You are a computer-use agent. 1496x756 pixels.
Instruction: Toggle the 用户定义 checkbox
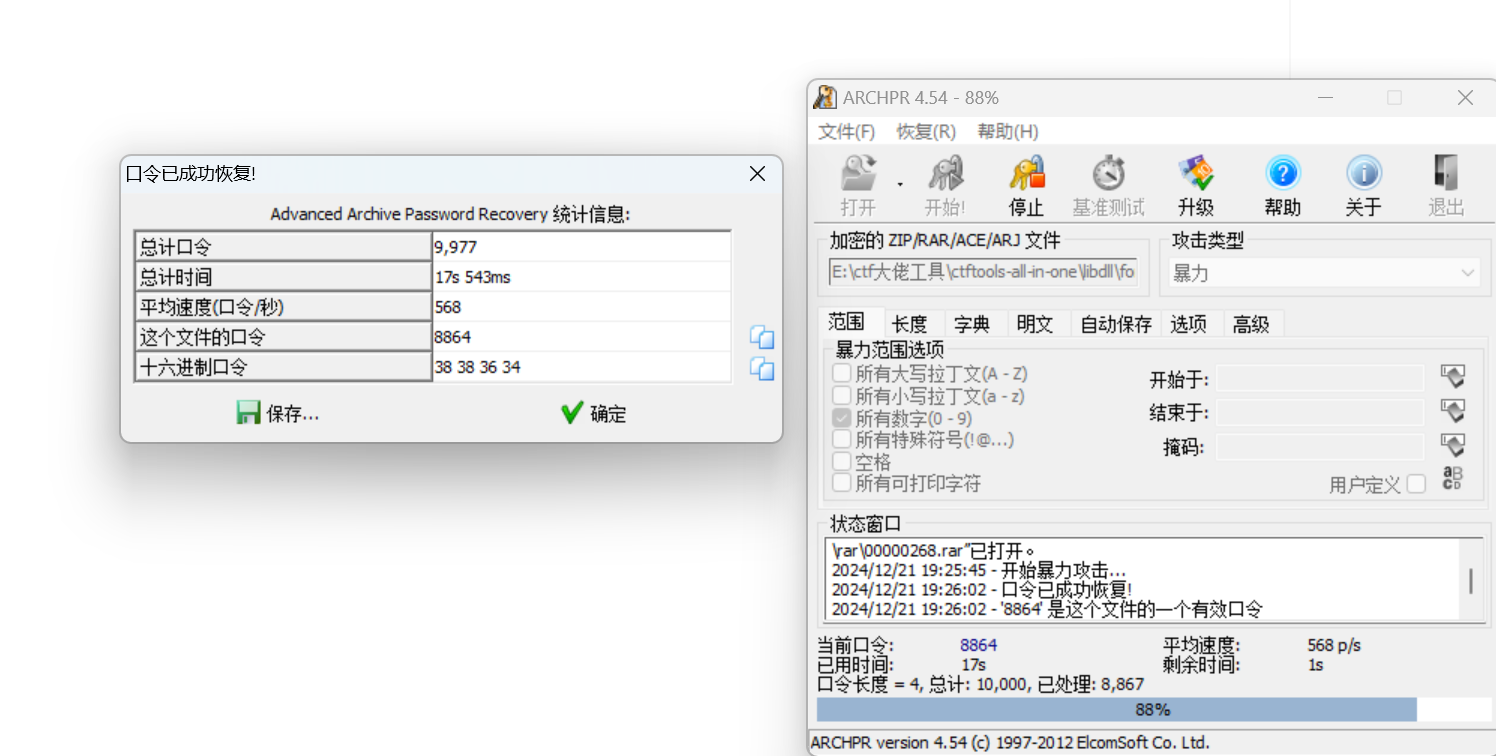pos(1416,485)
